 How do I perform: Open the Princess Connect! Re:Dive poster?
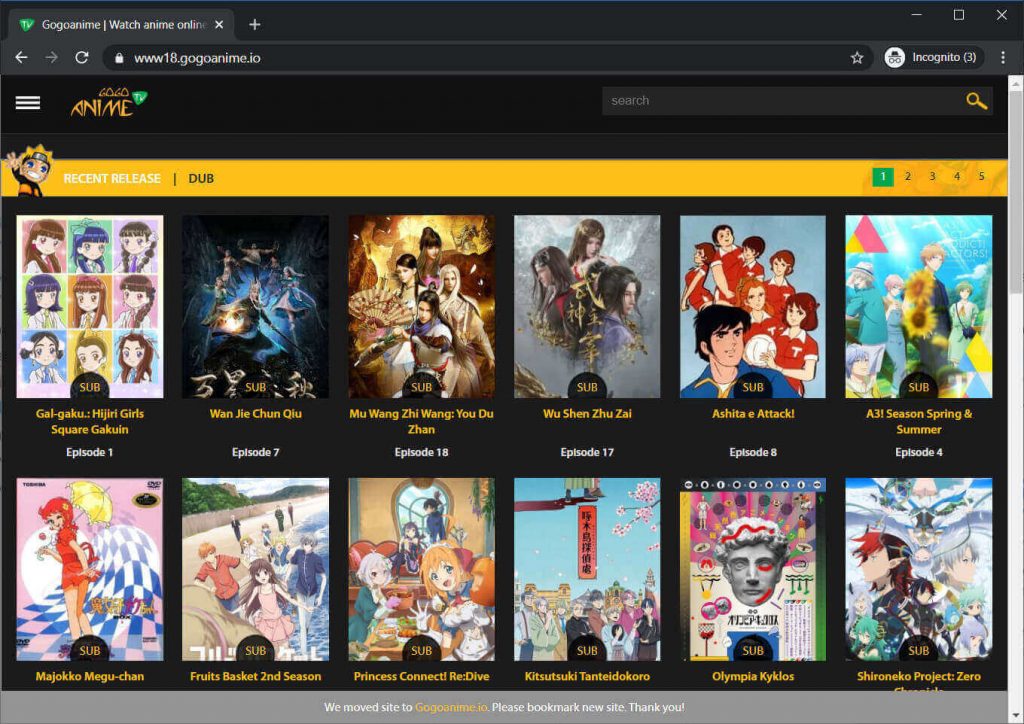421,569
